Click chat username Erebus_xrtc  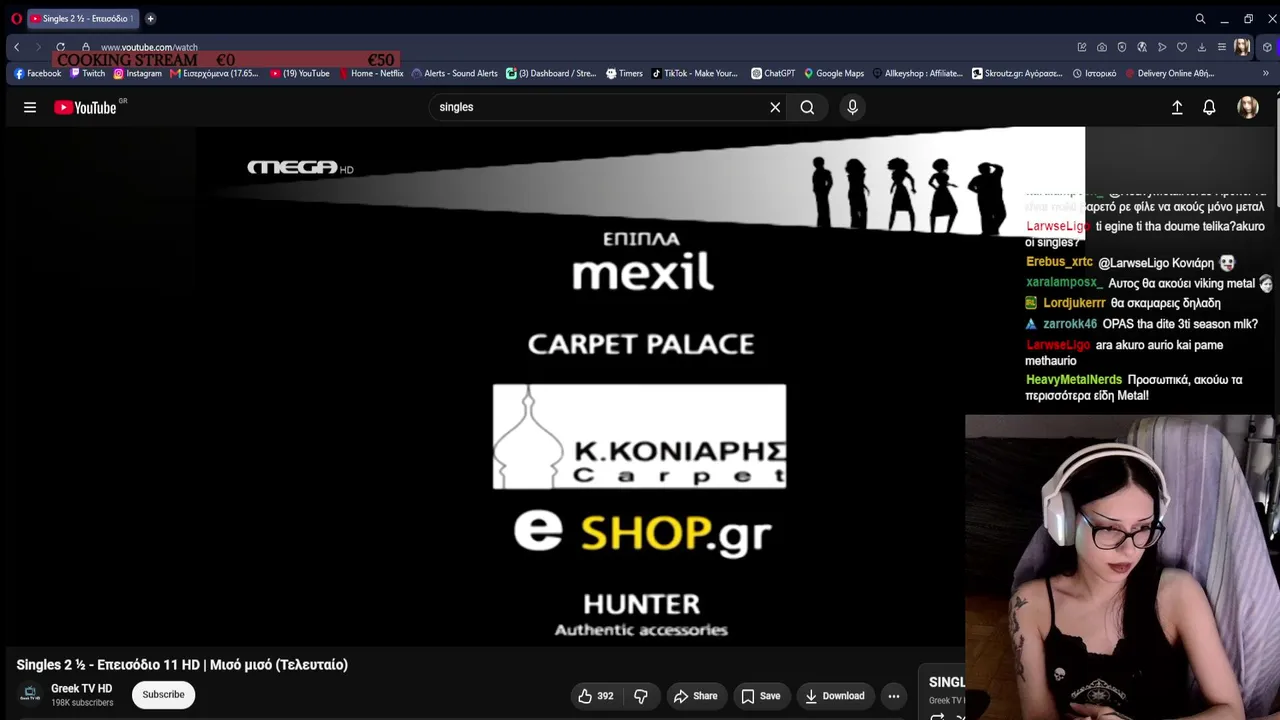click(x=1059, y=262)
